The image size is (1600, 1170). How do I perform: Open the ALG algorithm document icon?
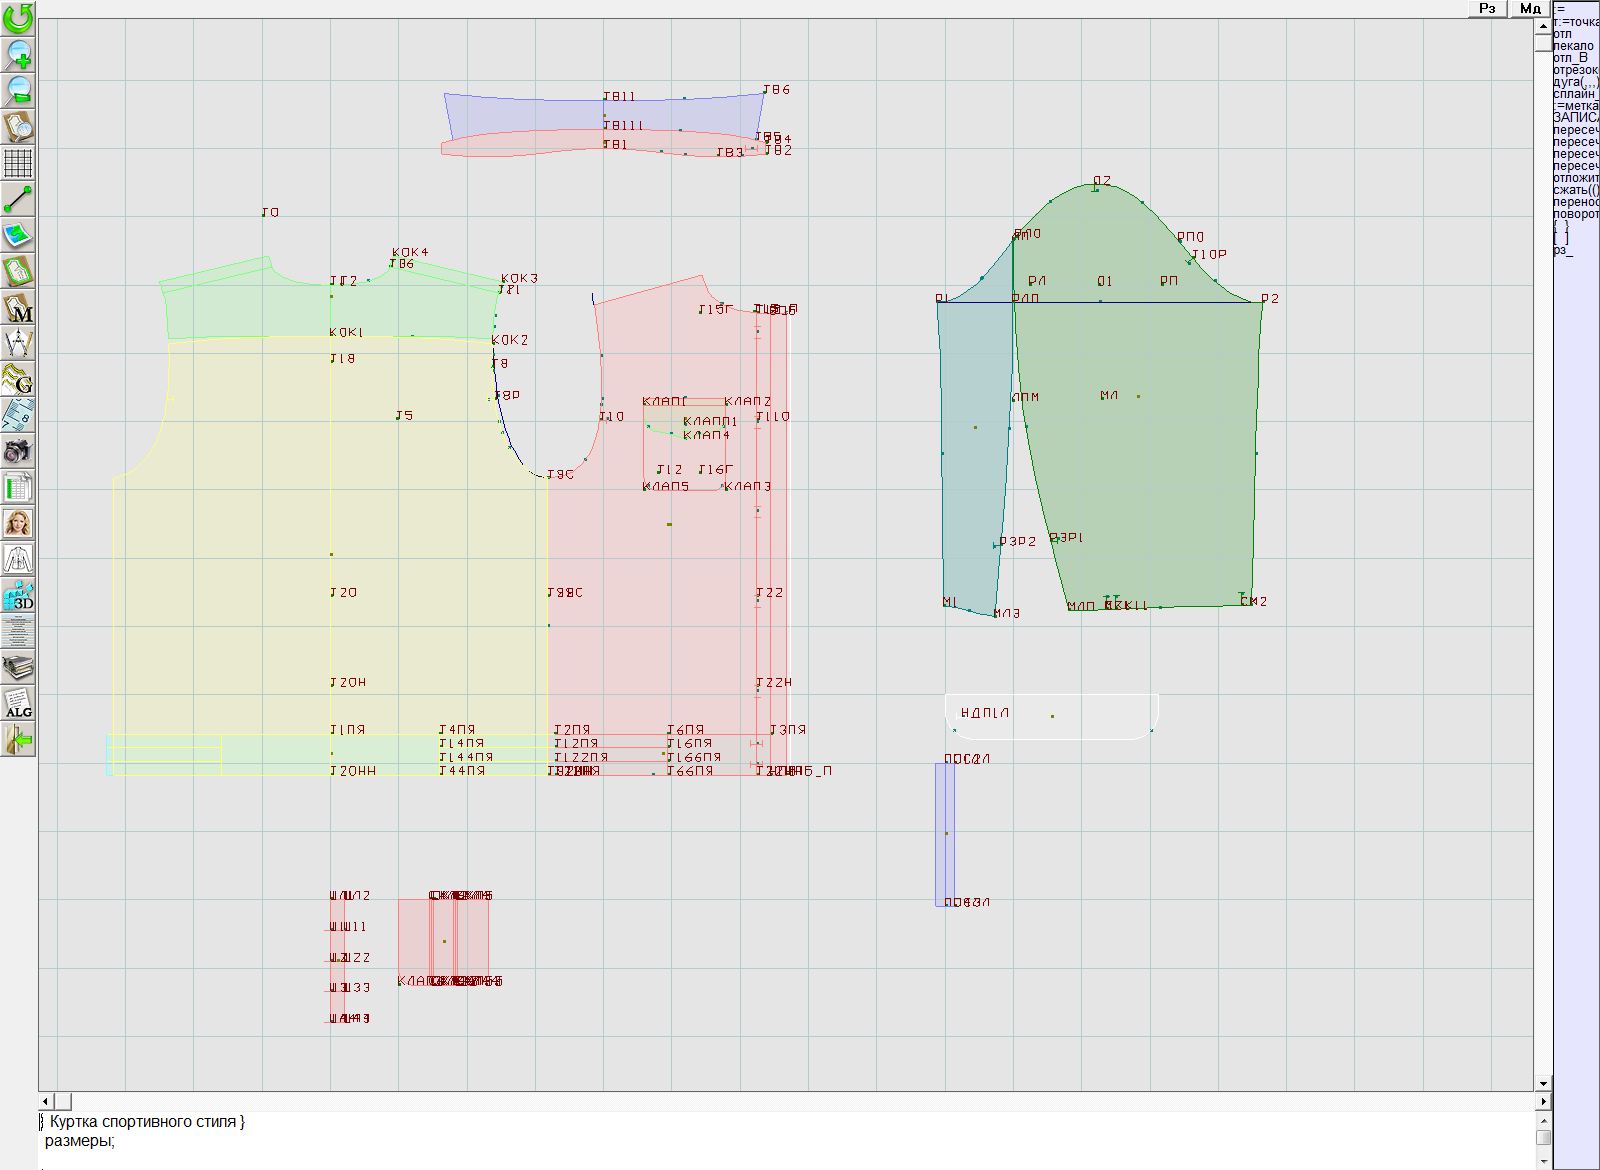click(18, 703)
